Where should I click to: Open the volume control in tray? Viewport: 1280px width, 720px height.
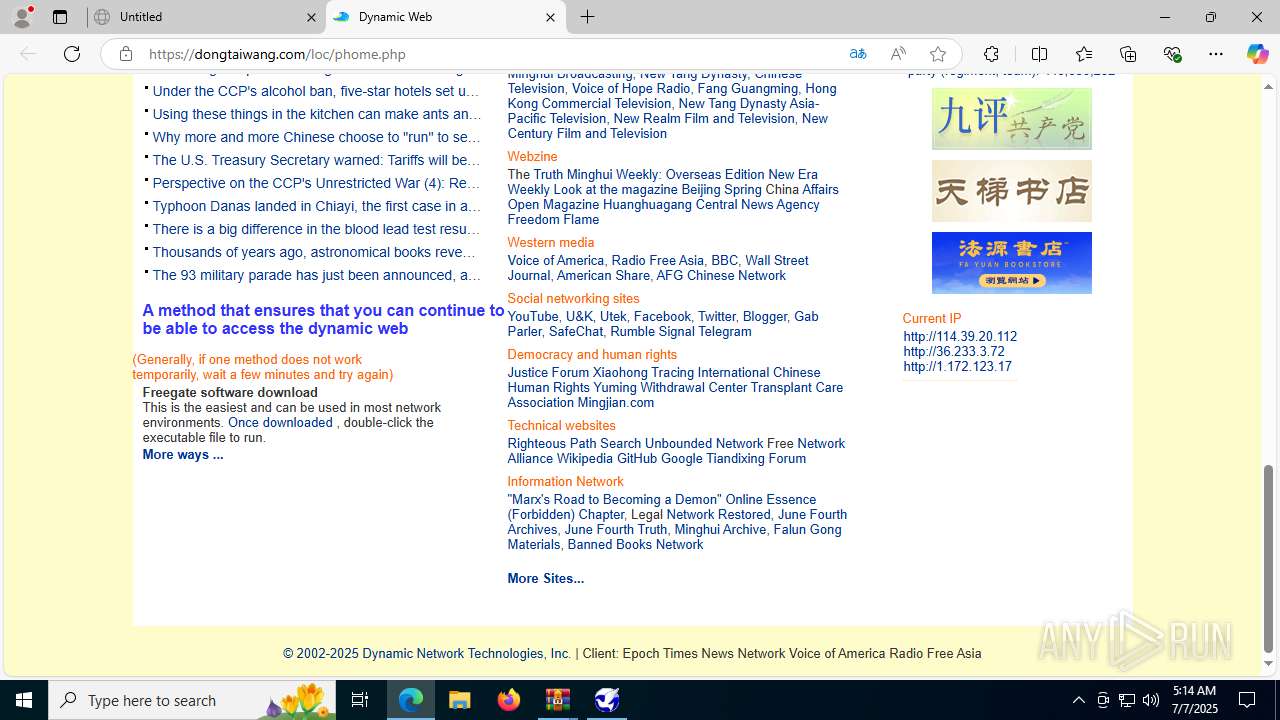pyautogui.click(x=1151, y=700)
